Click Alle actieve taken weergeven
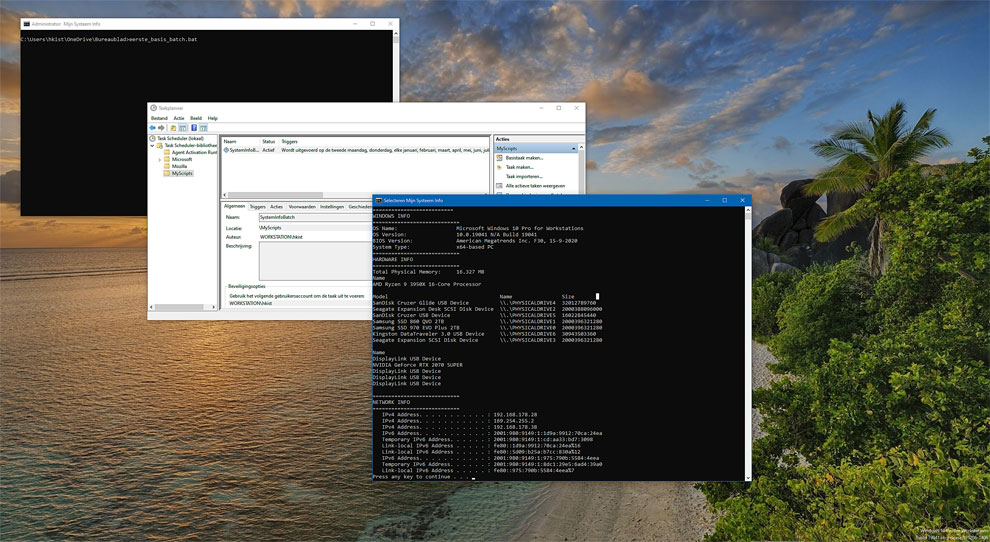This screenshot has width=990, height=542. click(x=535, y=186)
